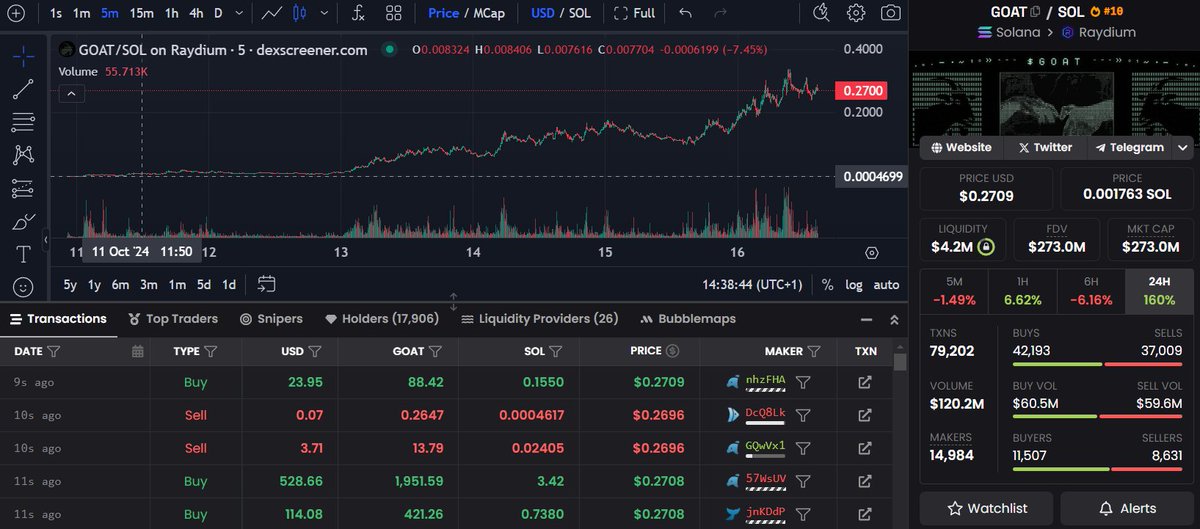The width and height of the screenshot is (1200, 529).
Task: Open chart settings gear
Action: (x=856, y=13)
